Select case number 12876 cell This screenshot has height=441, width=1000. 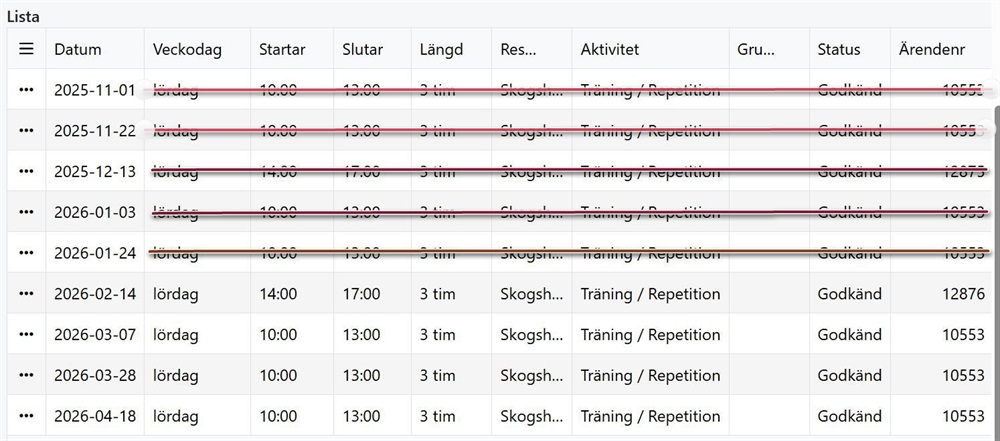963,294
